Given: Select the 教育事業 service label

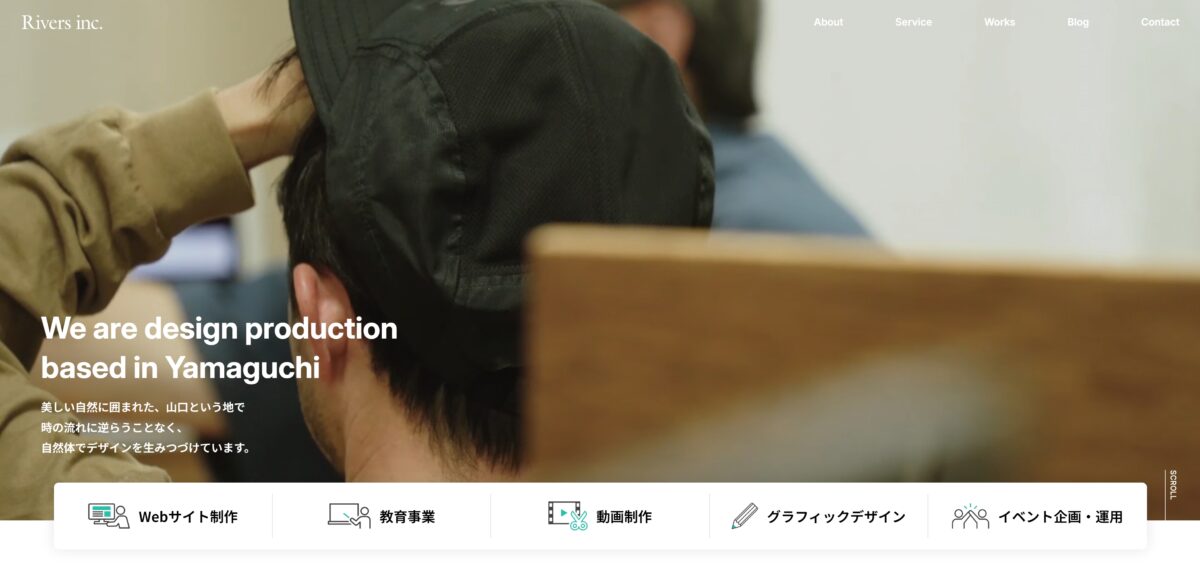Looking at the screenshot, I should click(x=407, y=517).
